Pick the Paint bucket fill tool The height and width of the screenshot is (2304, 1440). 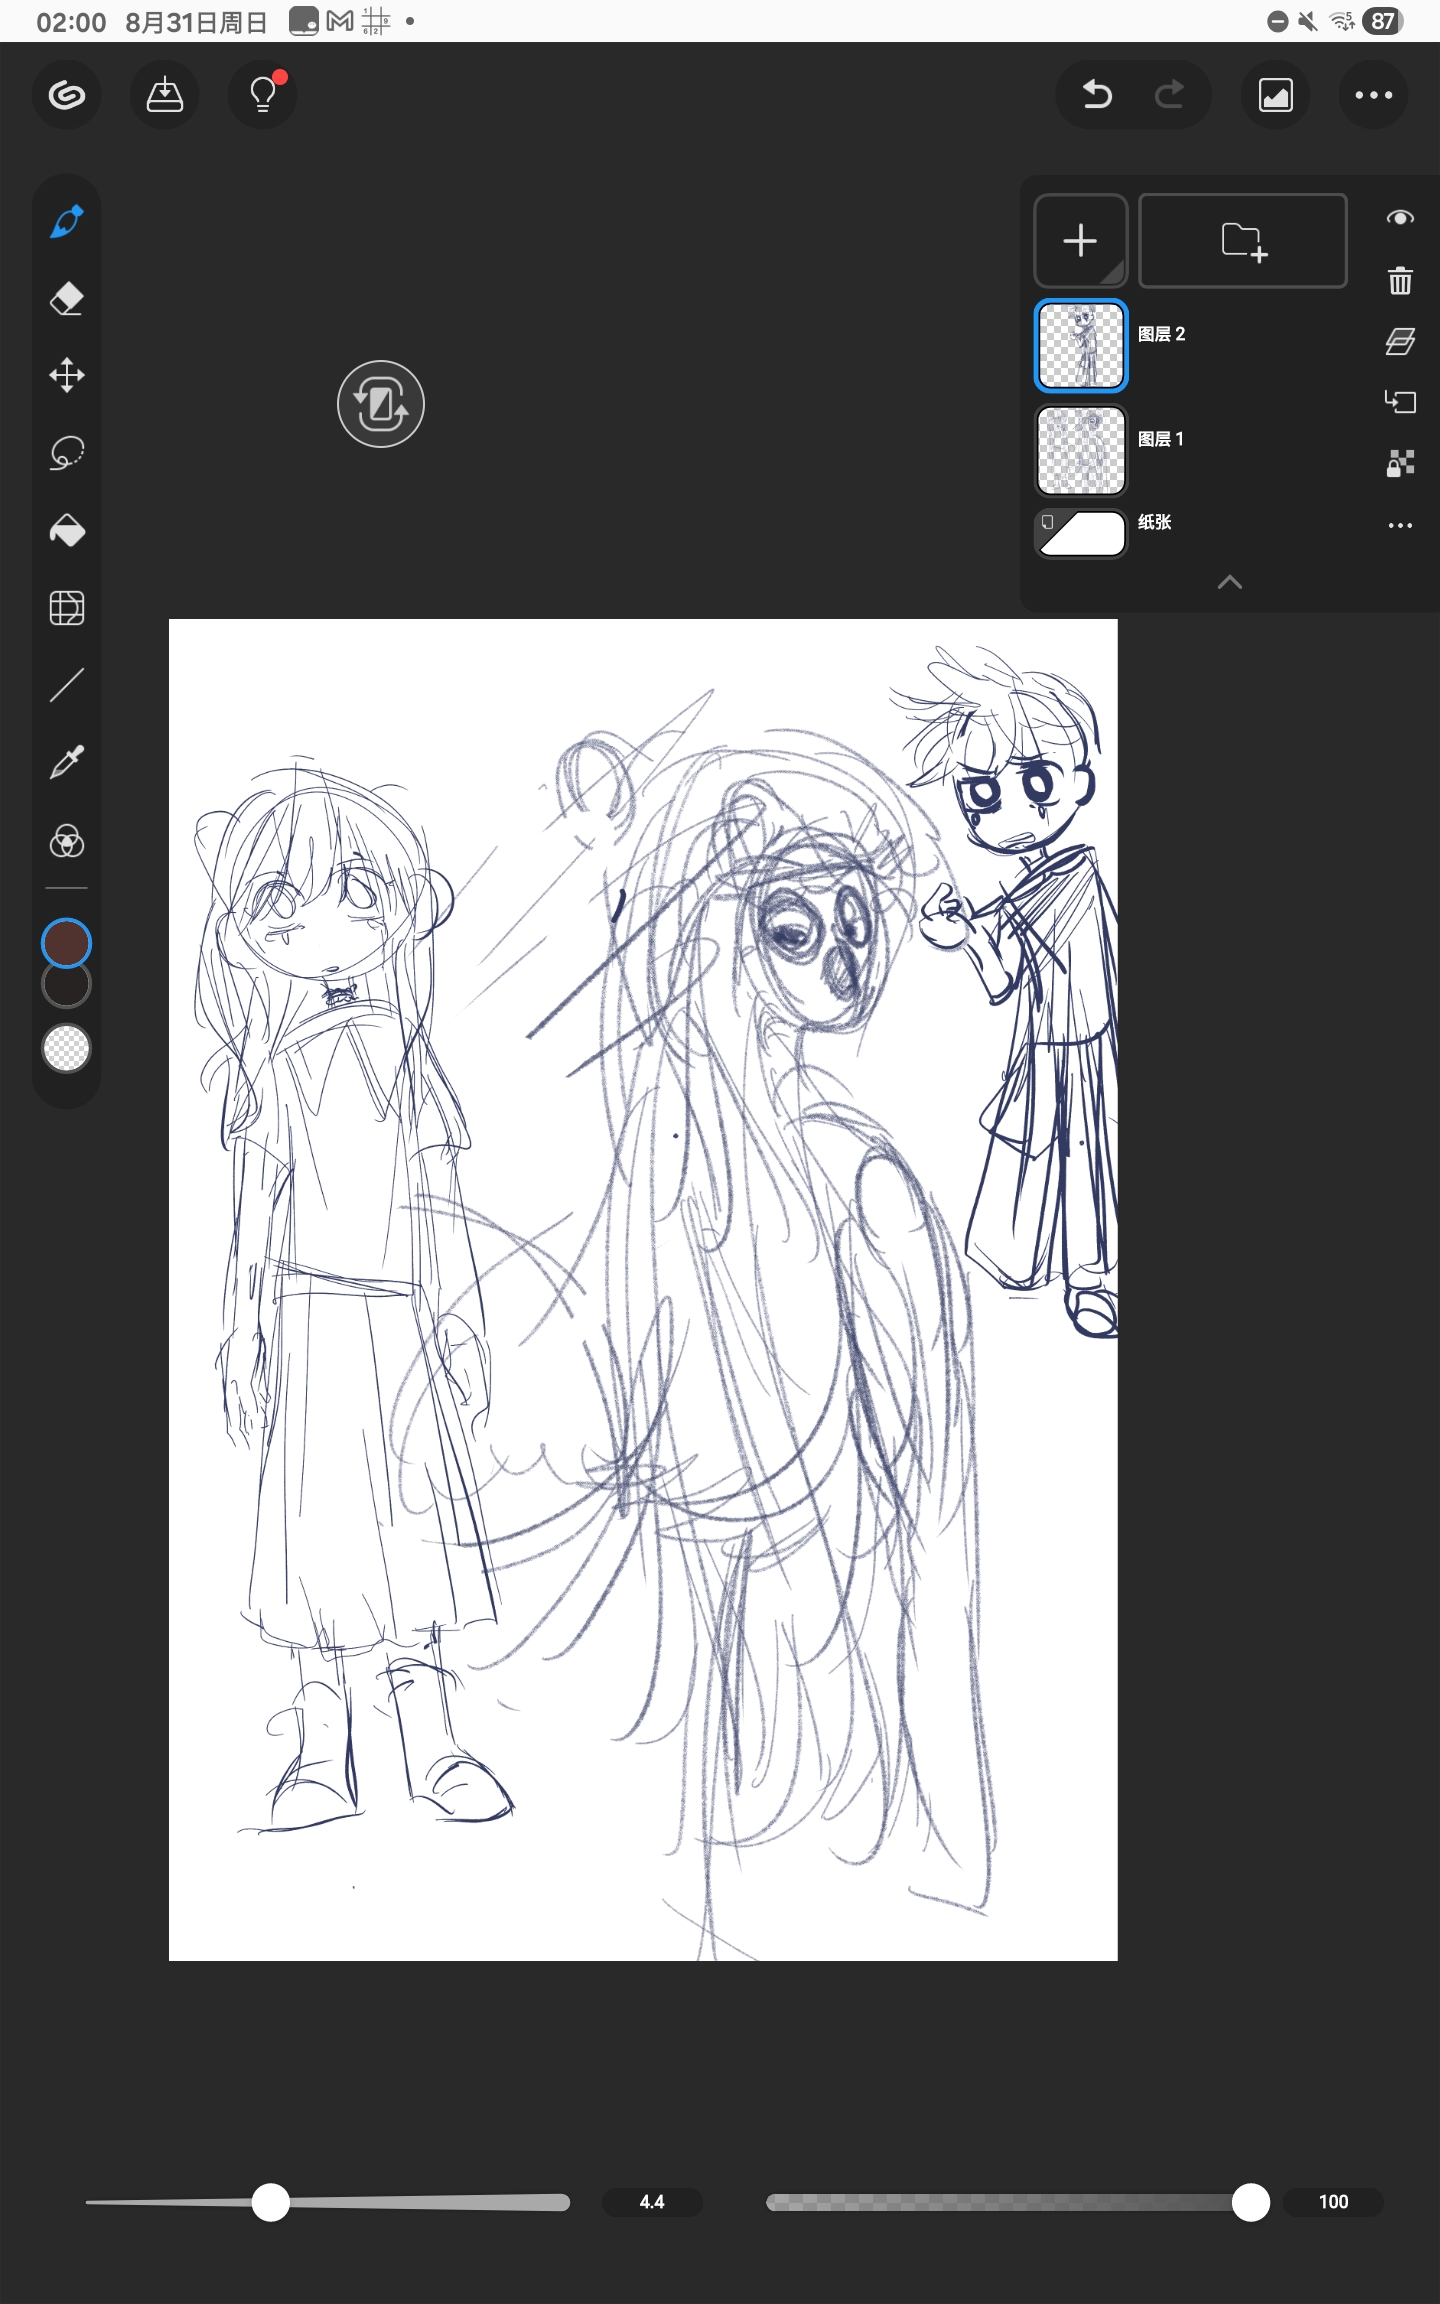coord(67,530)
